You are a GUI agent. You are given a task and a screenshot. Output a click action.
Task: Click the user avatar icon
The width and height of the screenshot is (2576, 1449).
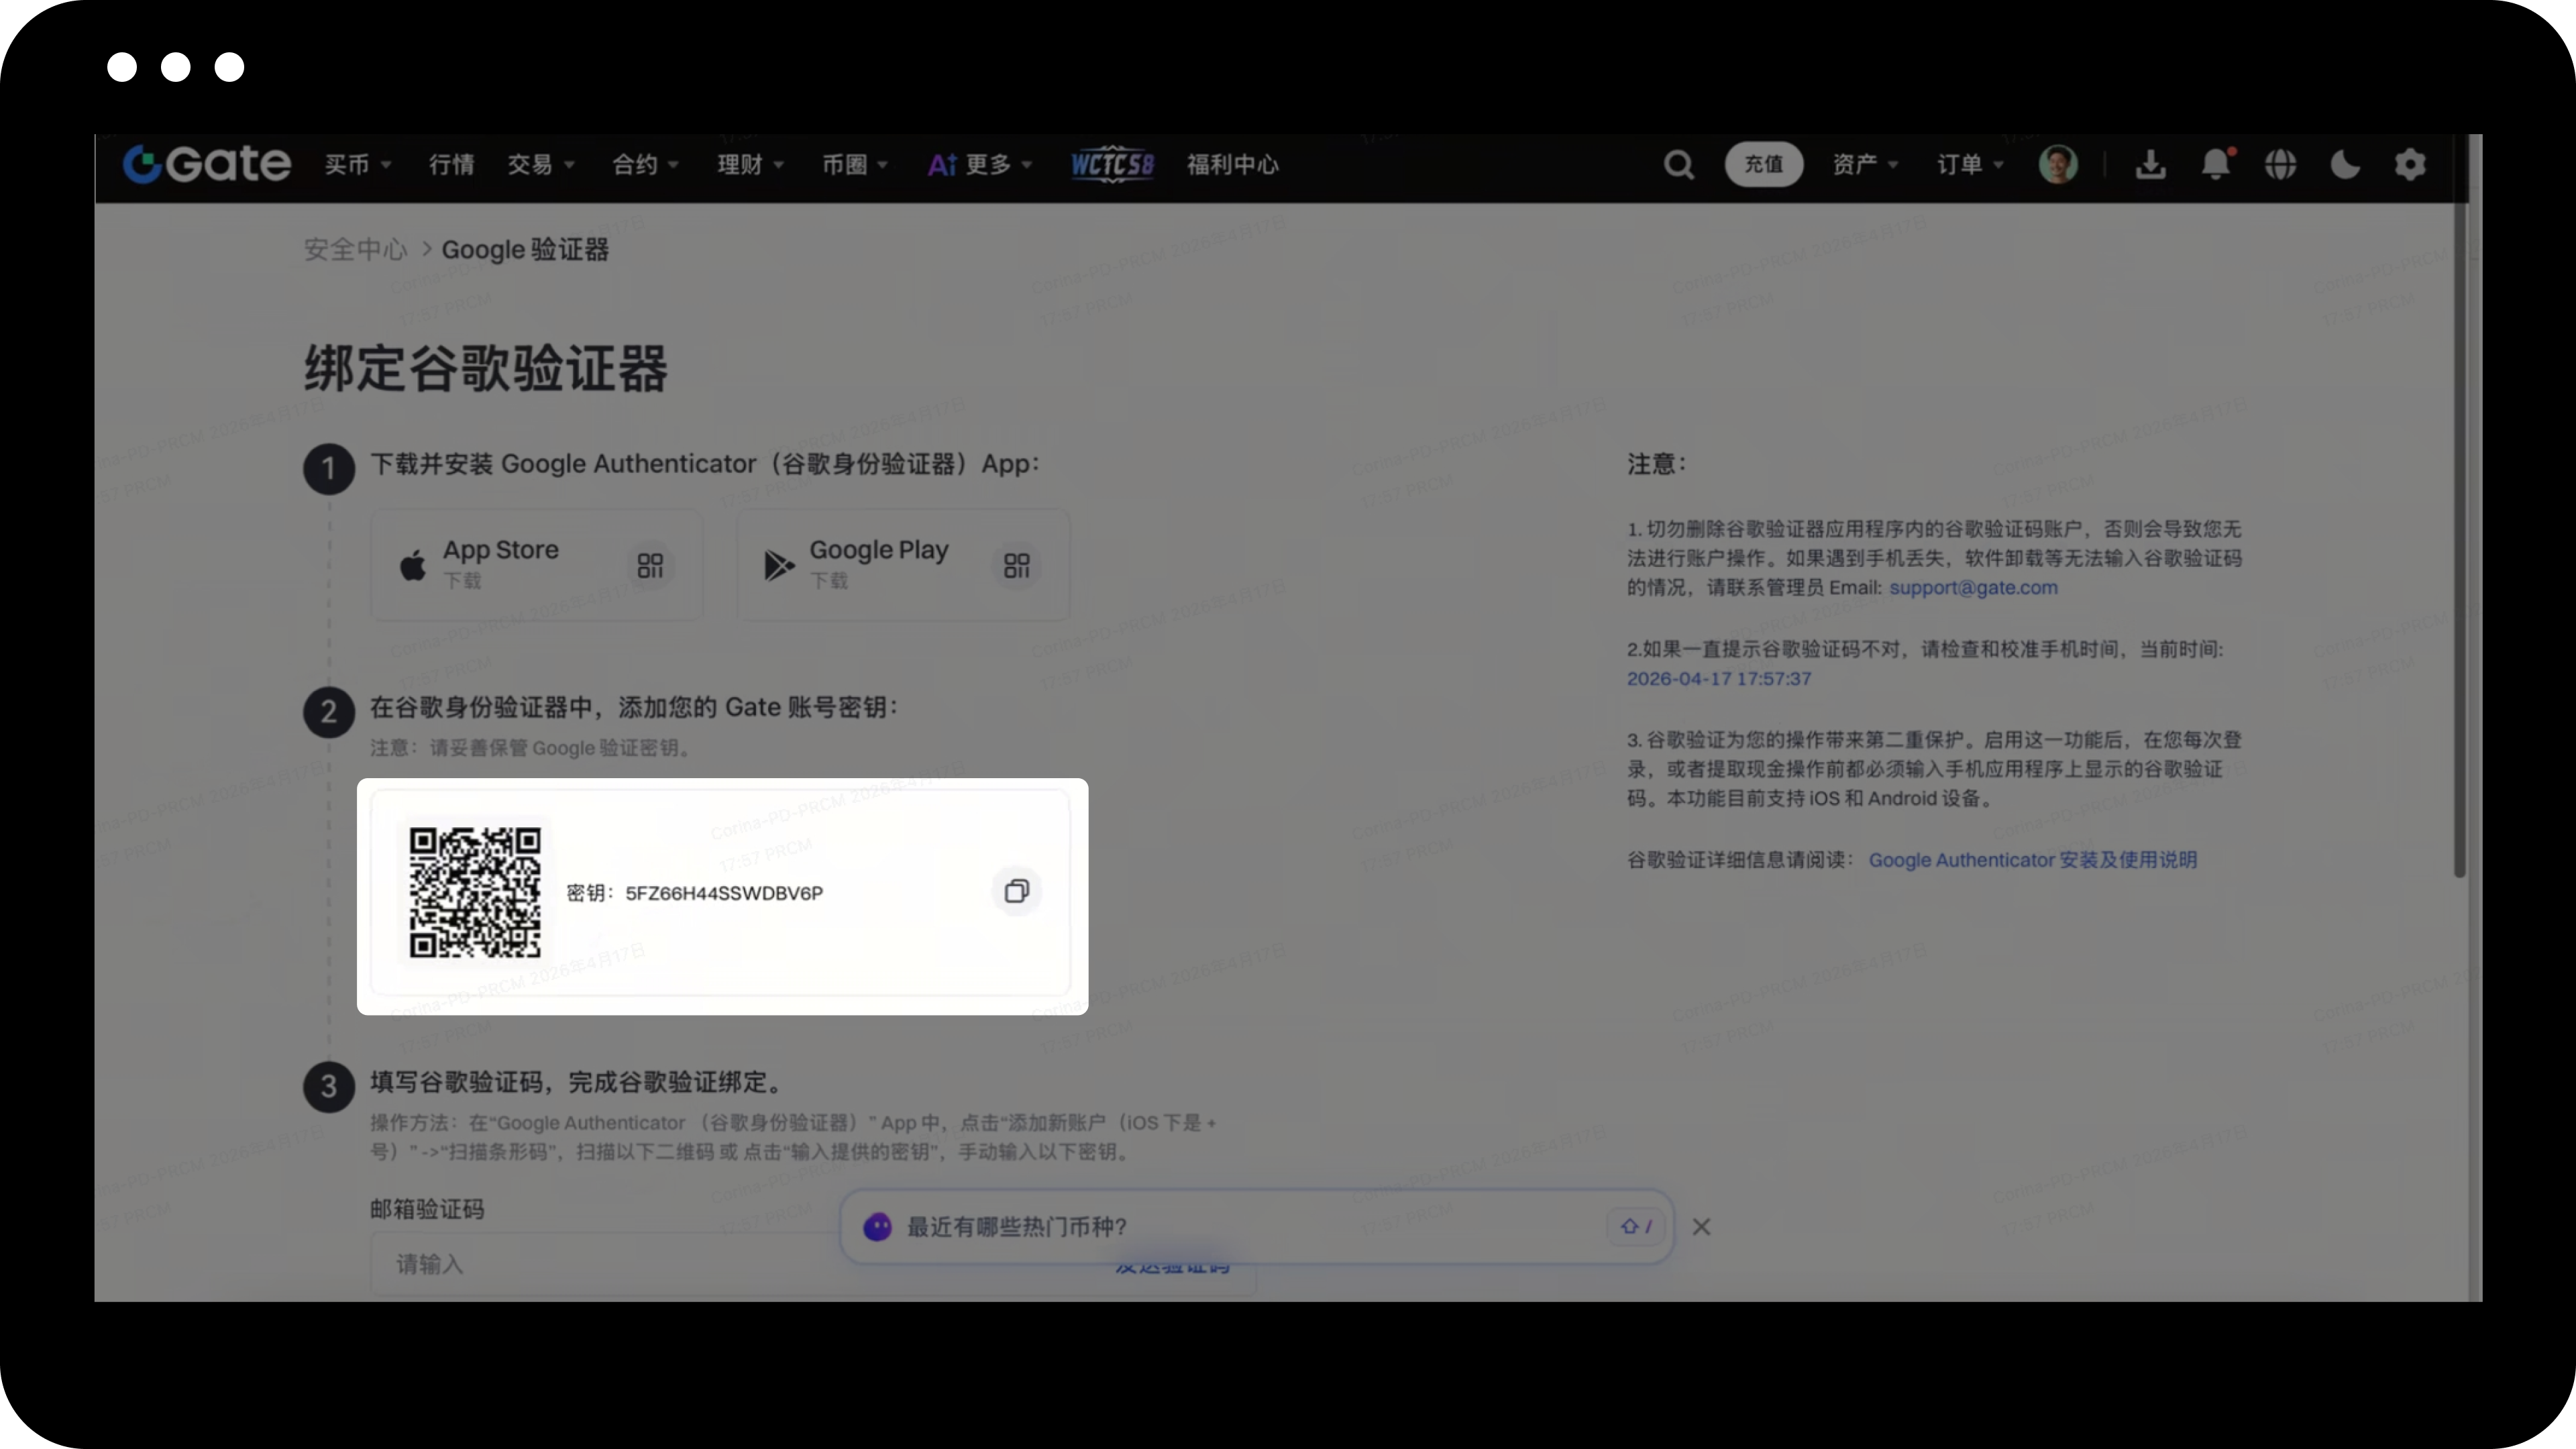[x=2057, y=165]
